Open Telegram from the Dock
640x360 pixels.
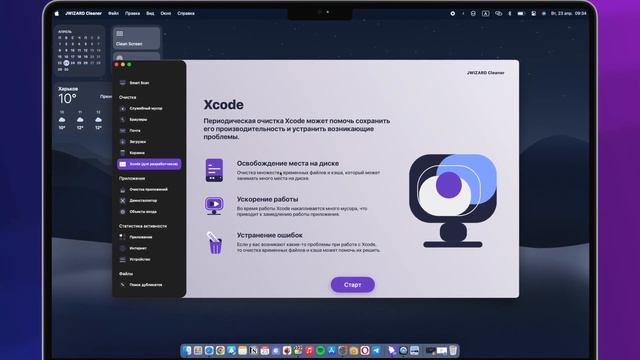376,350
